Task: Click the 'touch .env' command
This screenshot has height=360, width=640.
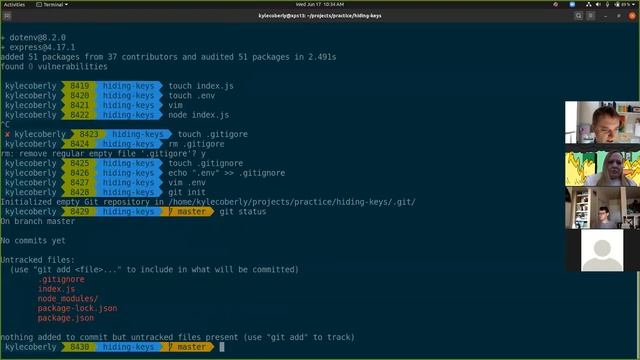Action: [191, 96]
